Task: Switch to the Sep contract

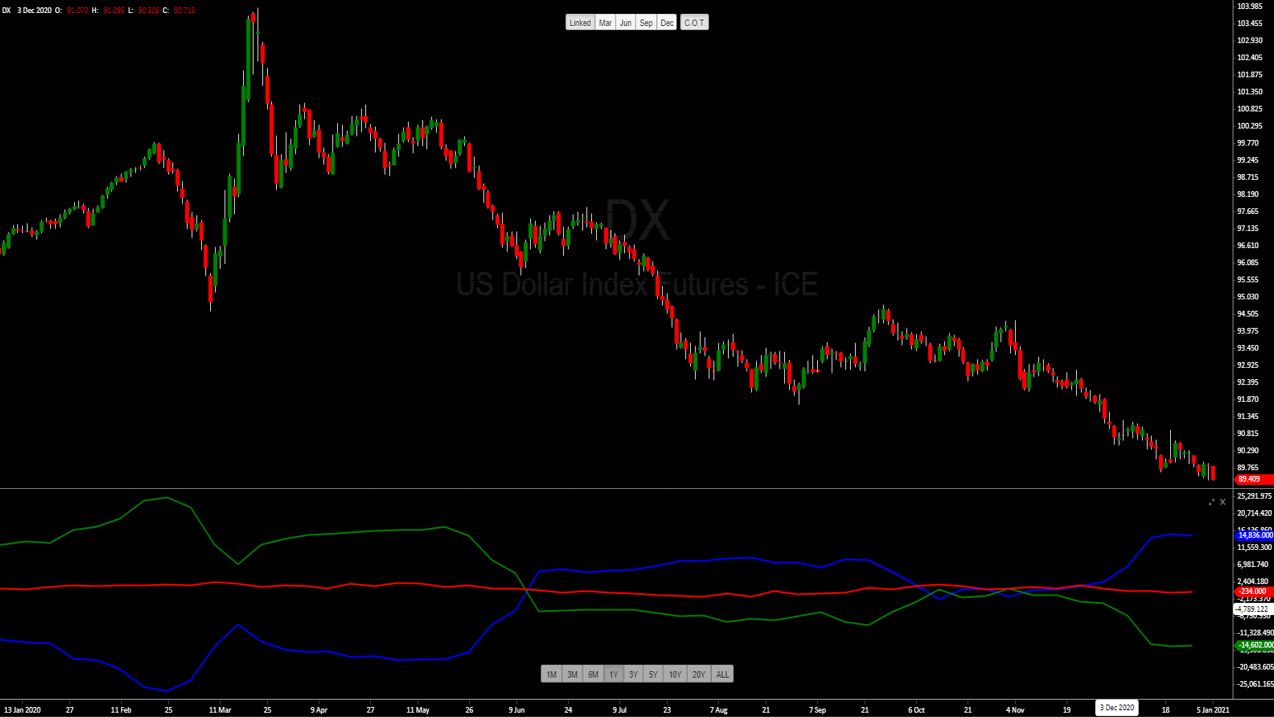Action: tap(646, 23)
